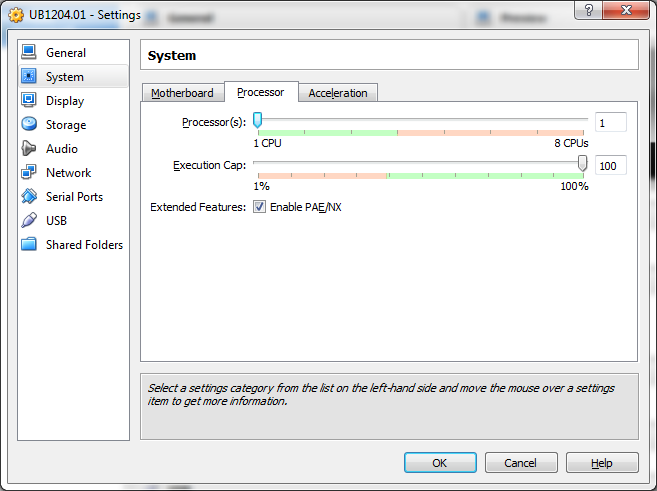Select the Audio speaker icon
The height and width of the screenshot is (491, 657).
29,148
